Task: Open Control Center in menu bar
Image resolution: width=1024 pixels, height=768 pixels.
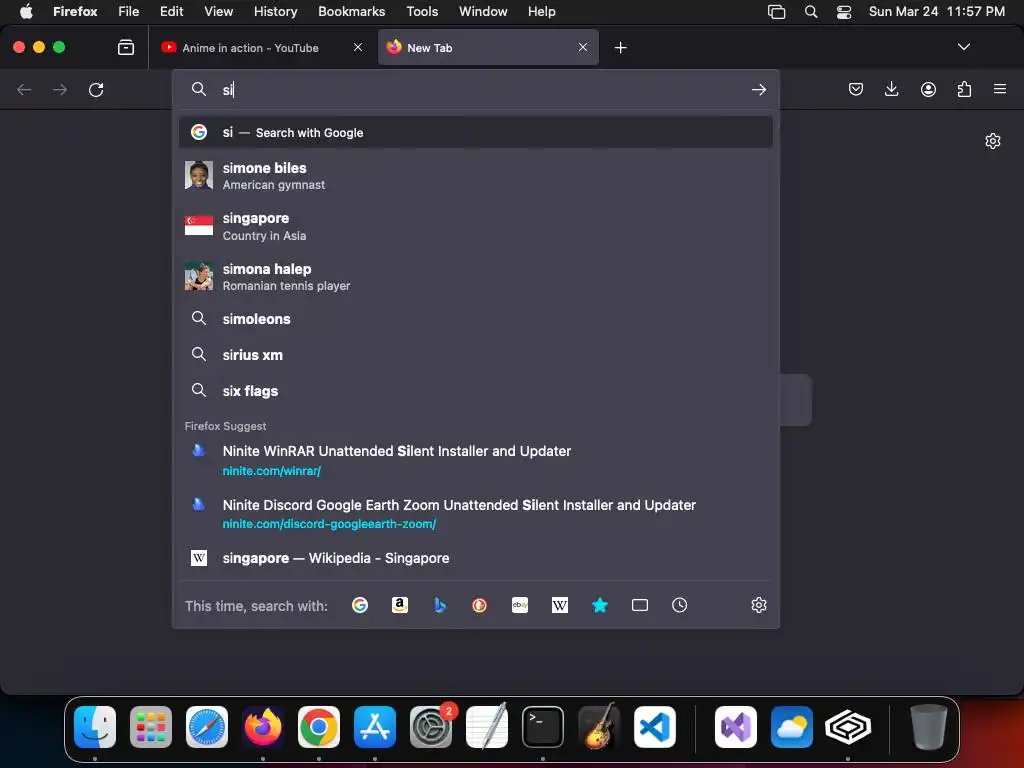Action: 844,11
